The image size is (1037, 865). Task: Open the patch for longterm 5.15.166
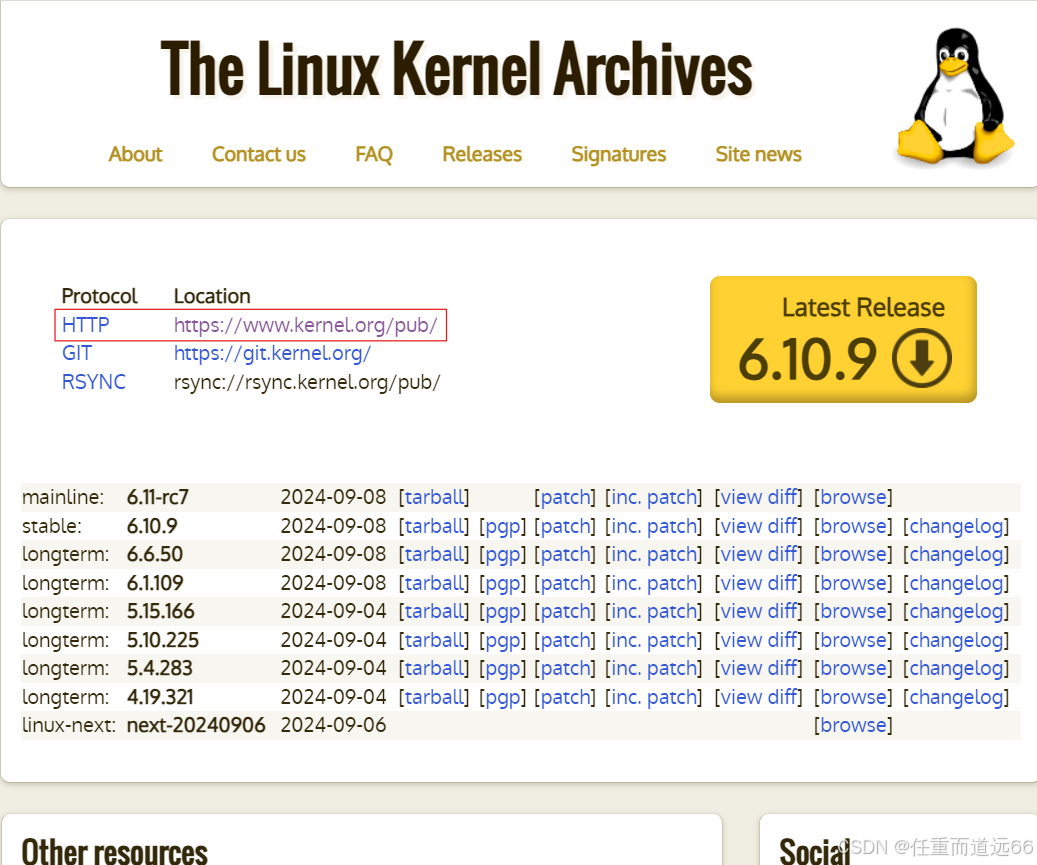click(x=565, y=611)
